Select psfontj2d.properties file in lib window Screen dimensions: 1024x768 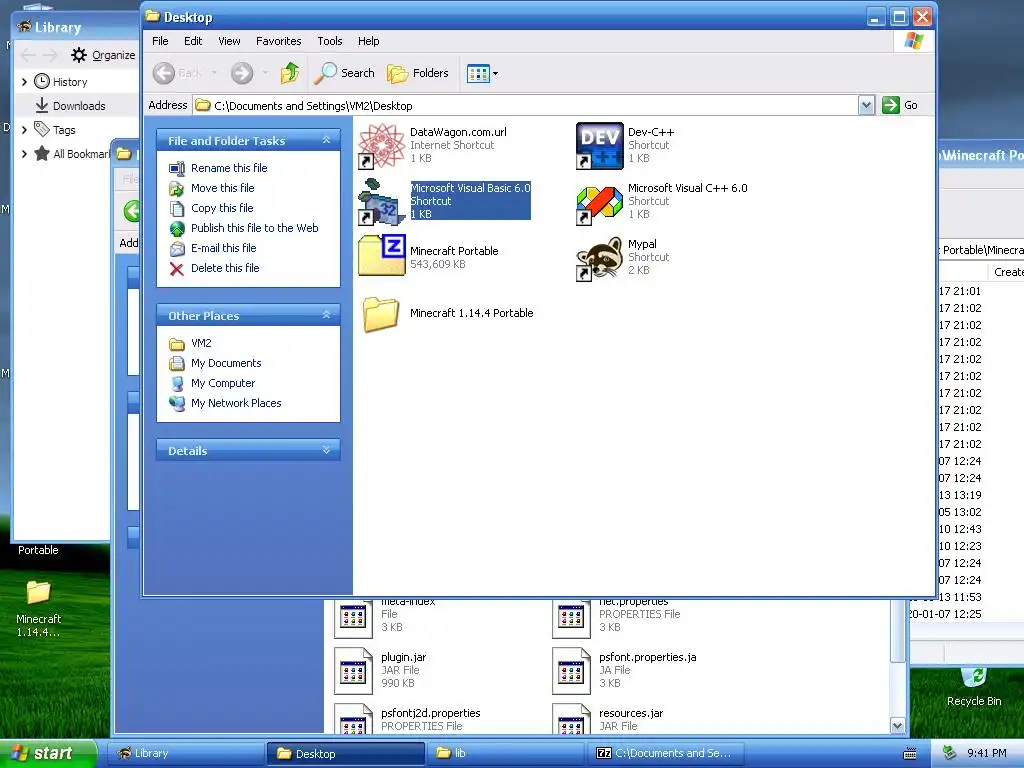tap(353, 718)
